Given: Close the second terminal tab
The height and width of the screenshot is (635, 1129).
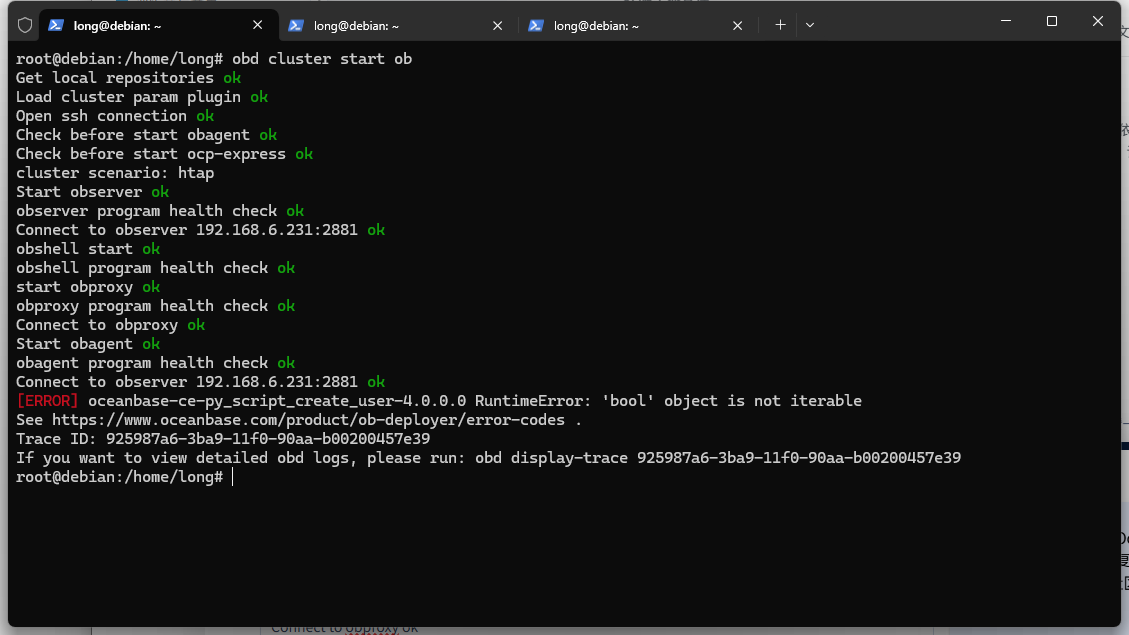Looking at the screenshot, I should 498,25.
